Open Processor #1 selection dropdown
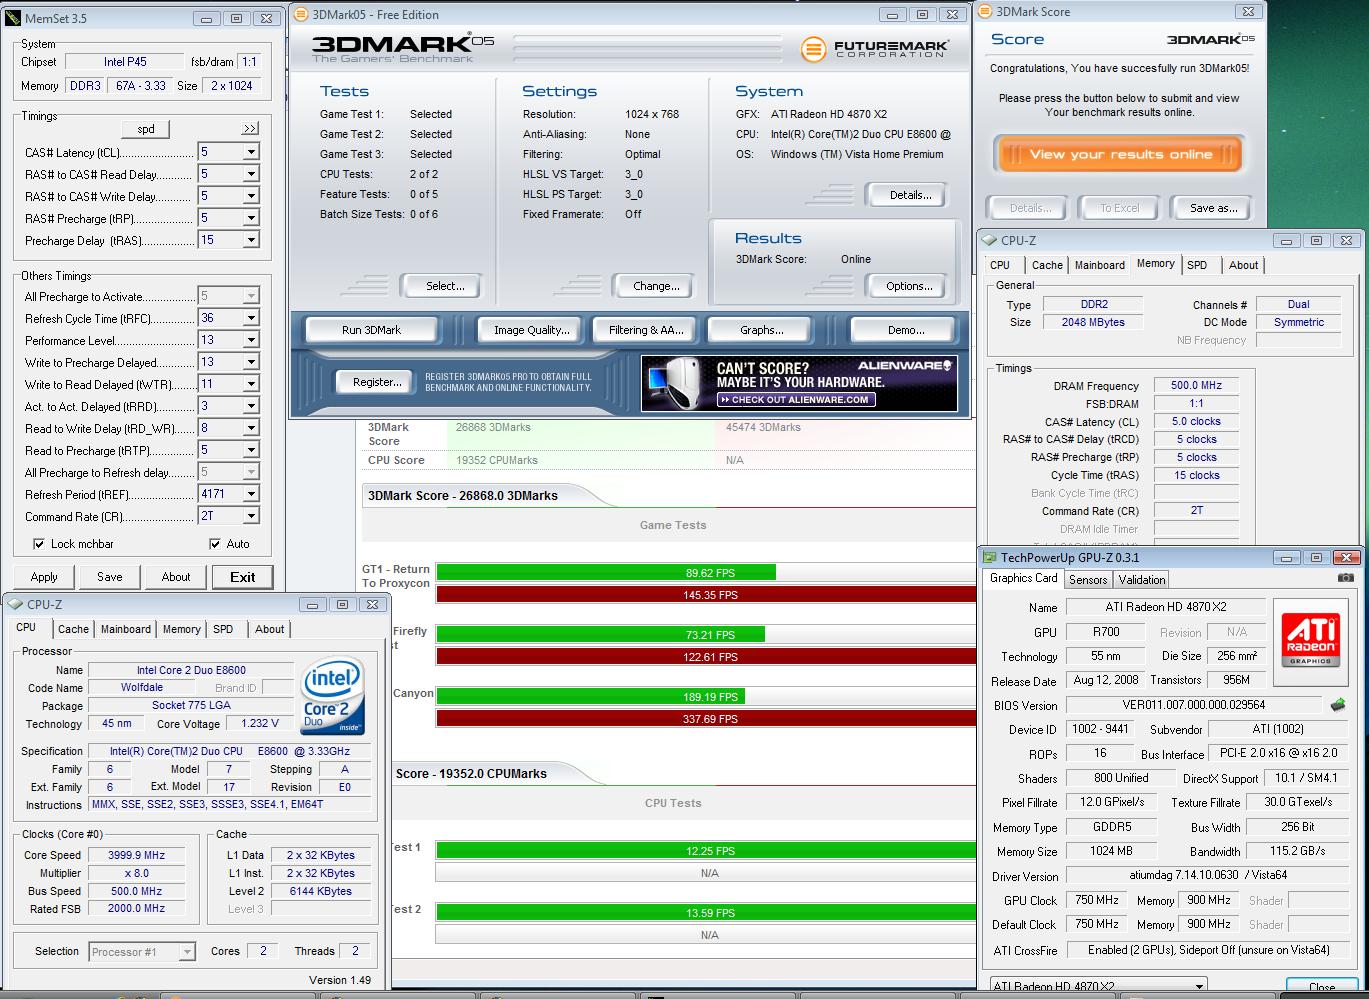 187,952
